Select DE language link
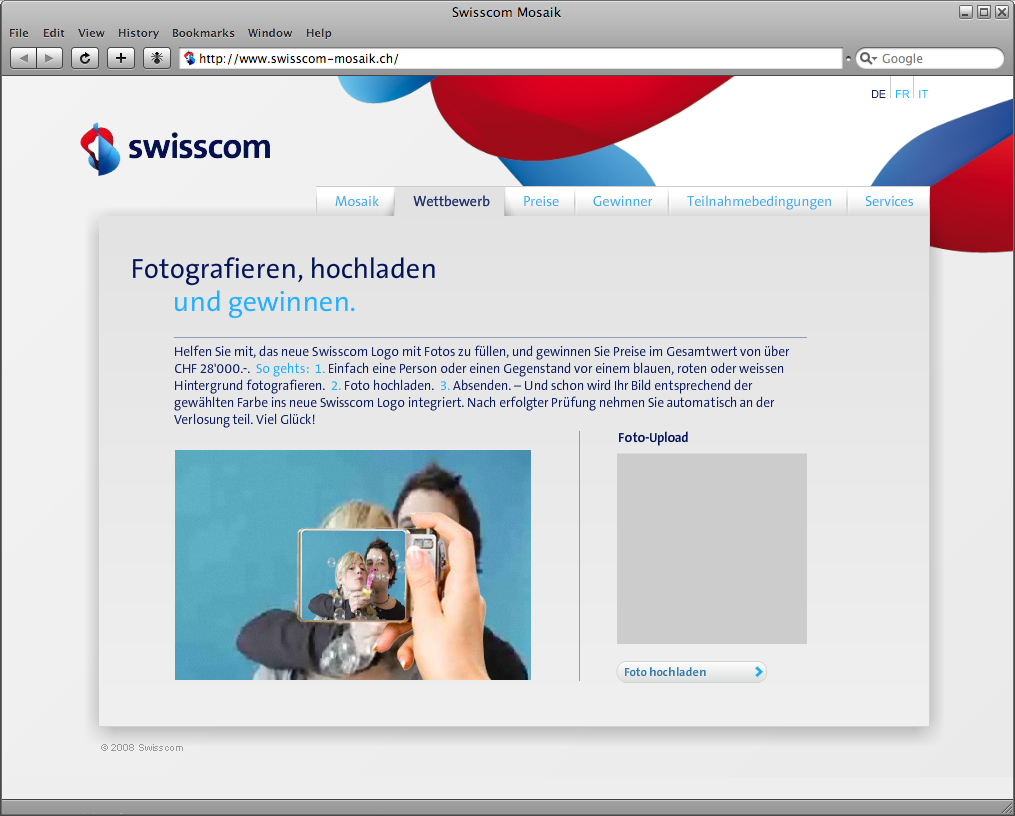1015x816 pixels. click(x=878, y=94)
